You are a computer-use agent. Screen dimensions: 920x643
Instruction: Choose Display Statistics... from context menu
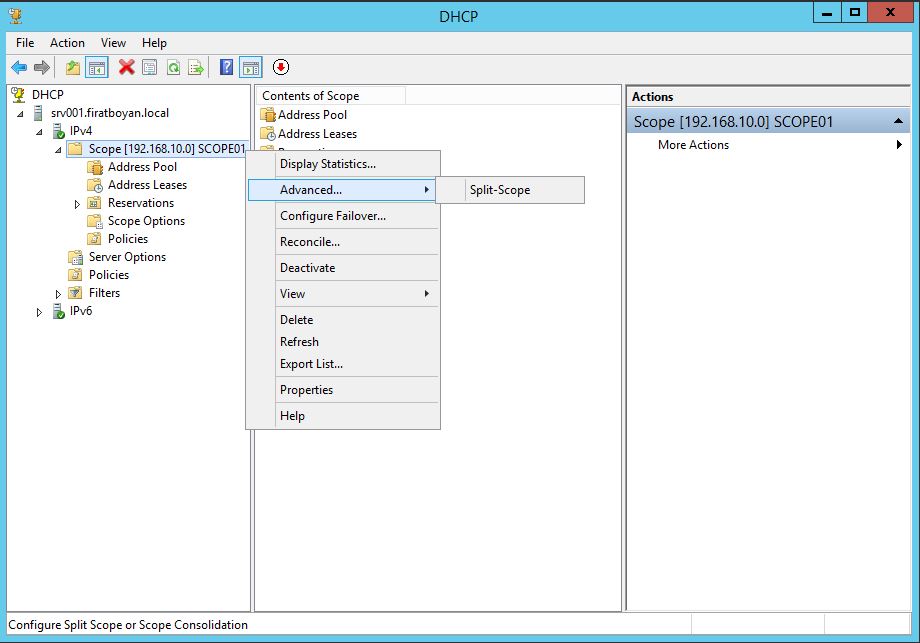pyautogui.click(x=343, y=164)
